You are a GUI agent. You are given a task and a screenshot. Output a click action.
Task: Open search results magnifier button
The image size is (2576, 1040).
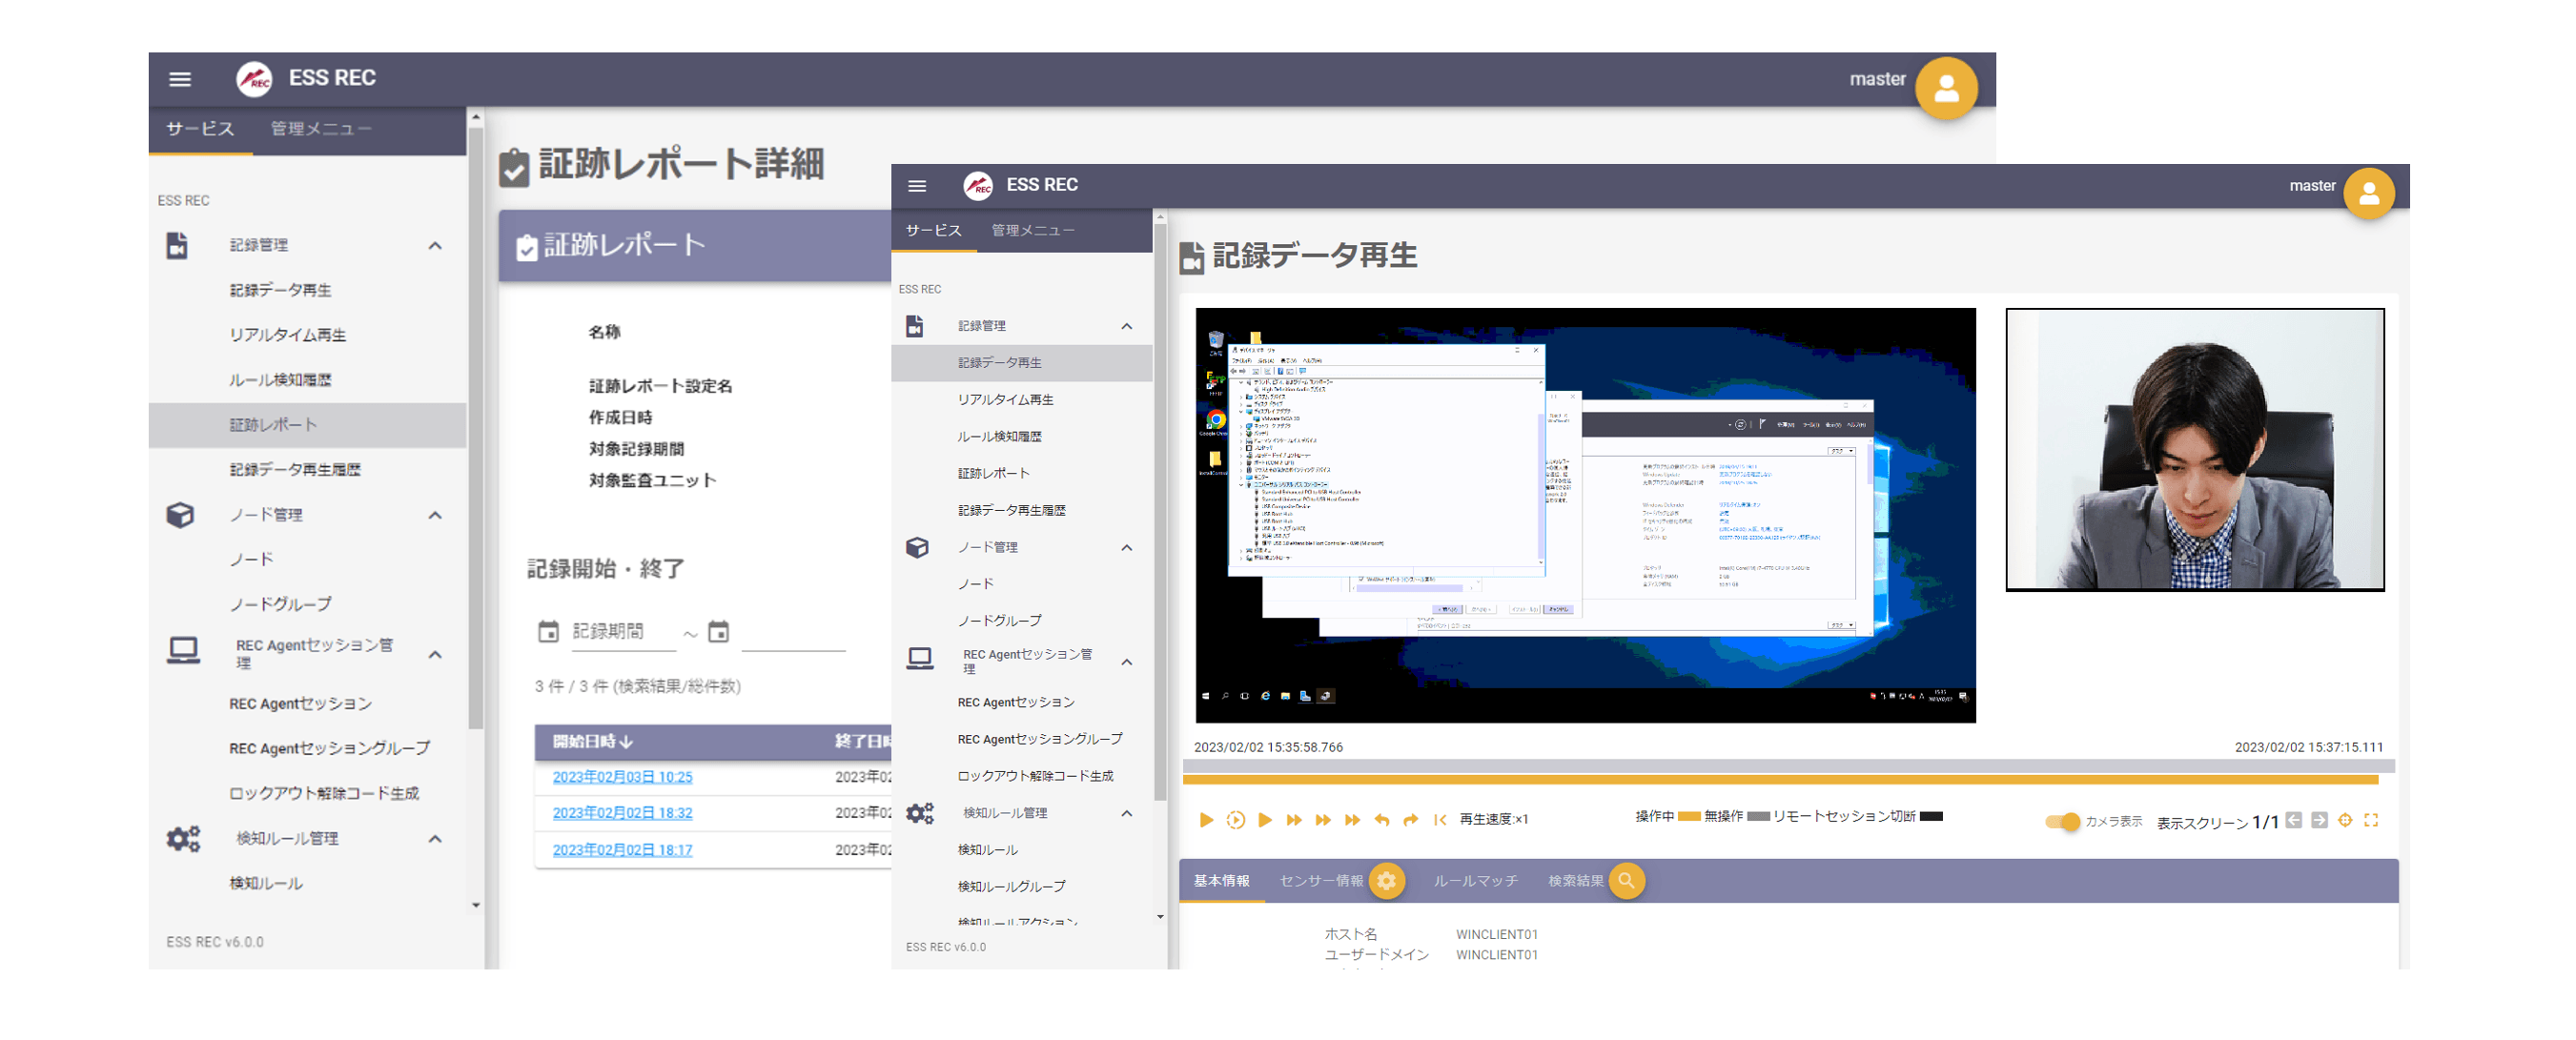pos(1626,881)
